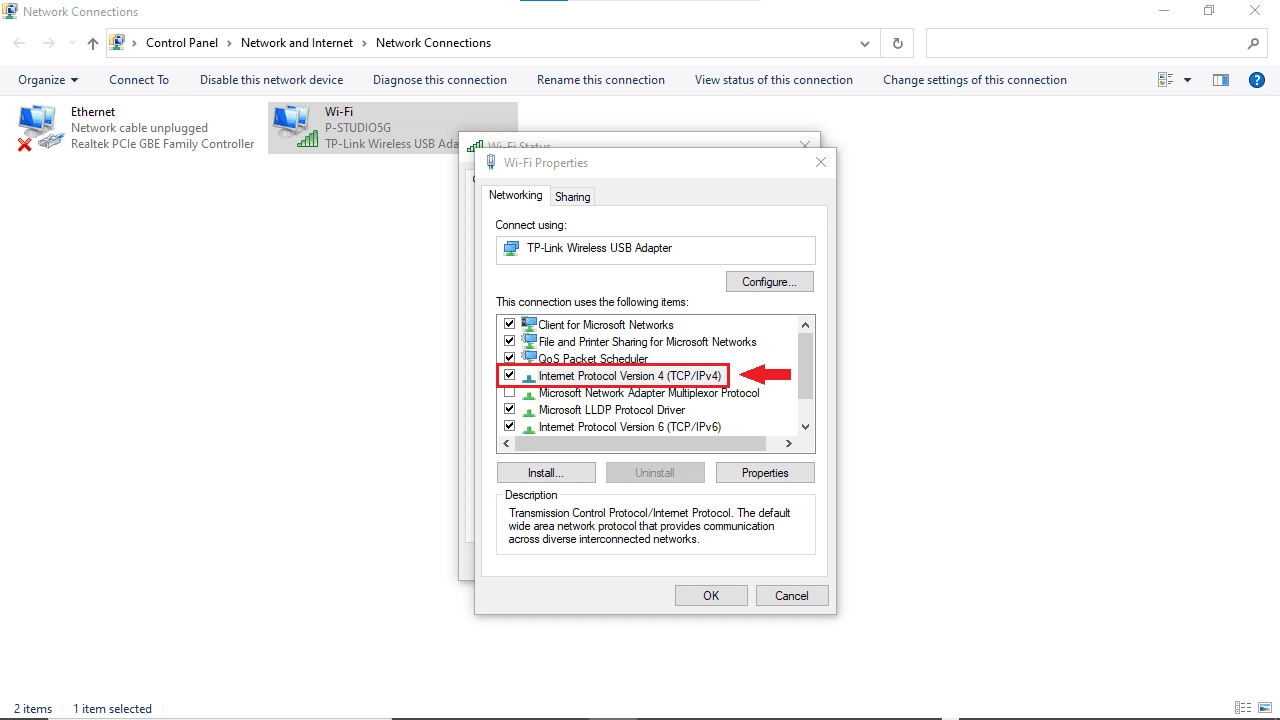
Task: Uncheck Internet Protocol Version 4 checkbox
Action: click(x=509, y=375)
